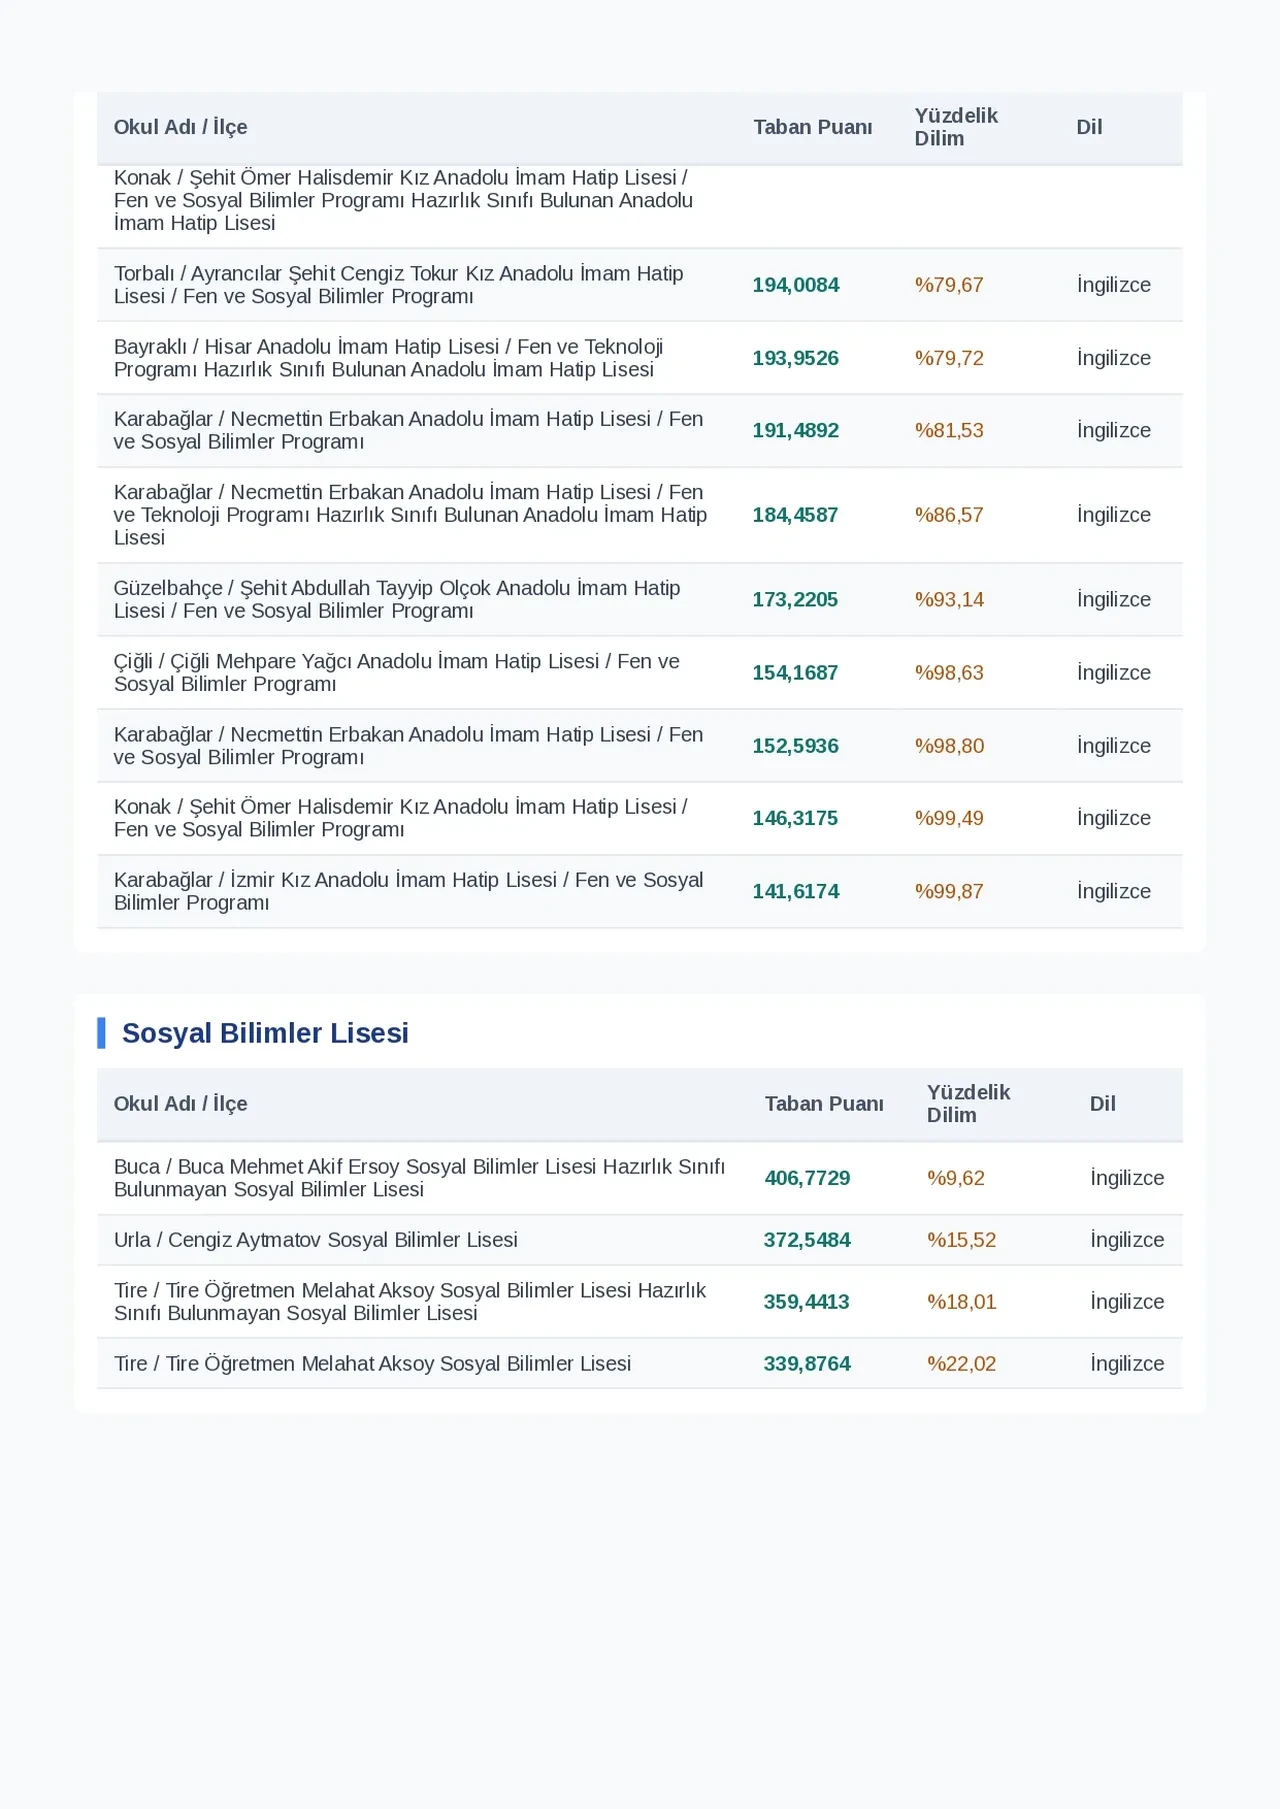Click percentile %22,02 in the last row
1280x1809 pixels.
[961, 1364]
